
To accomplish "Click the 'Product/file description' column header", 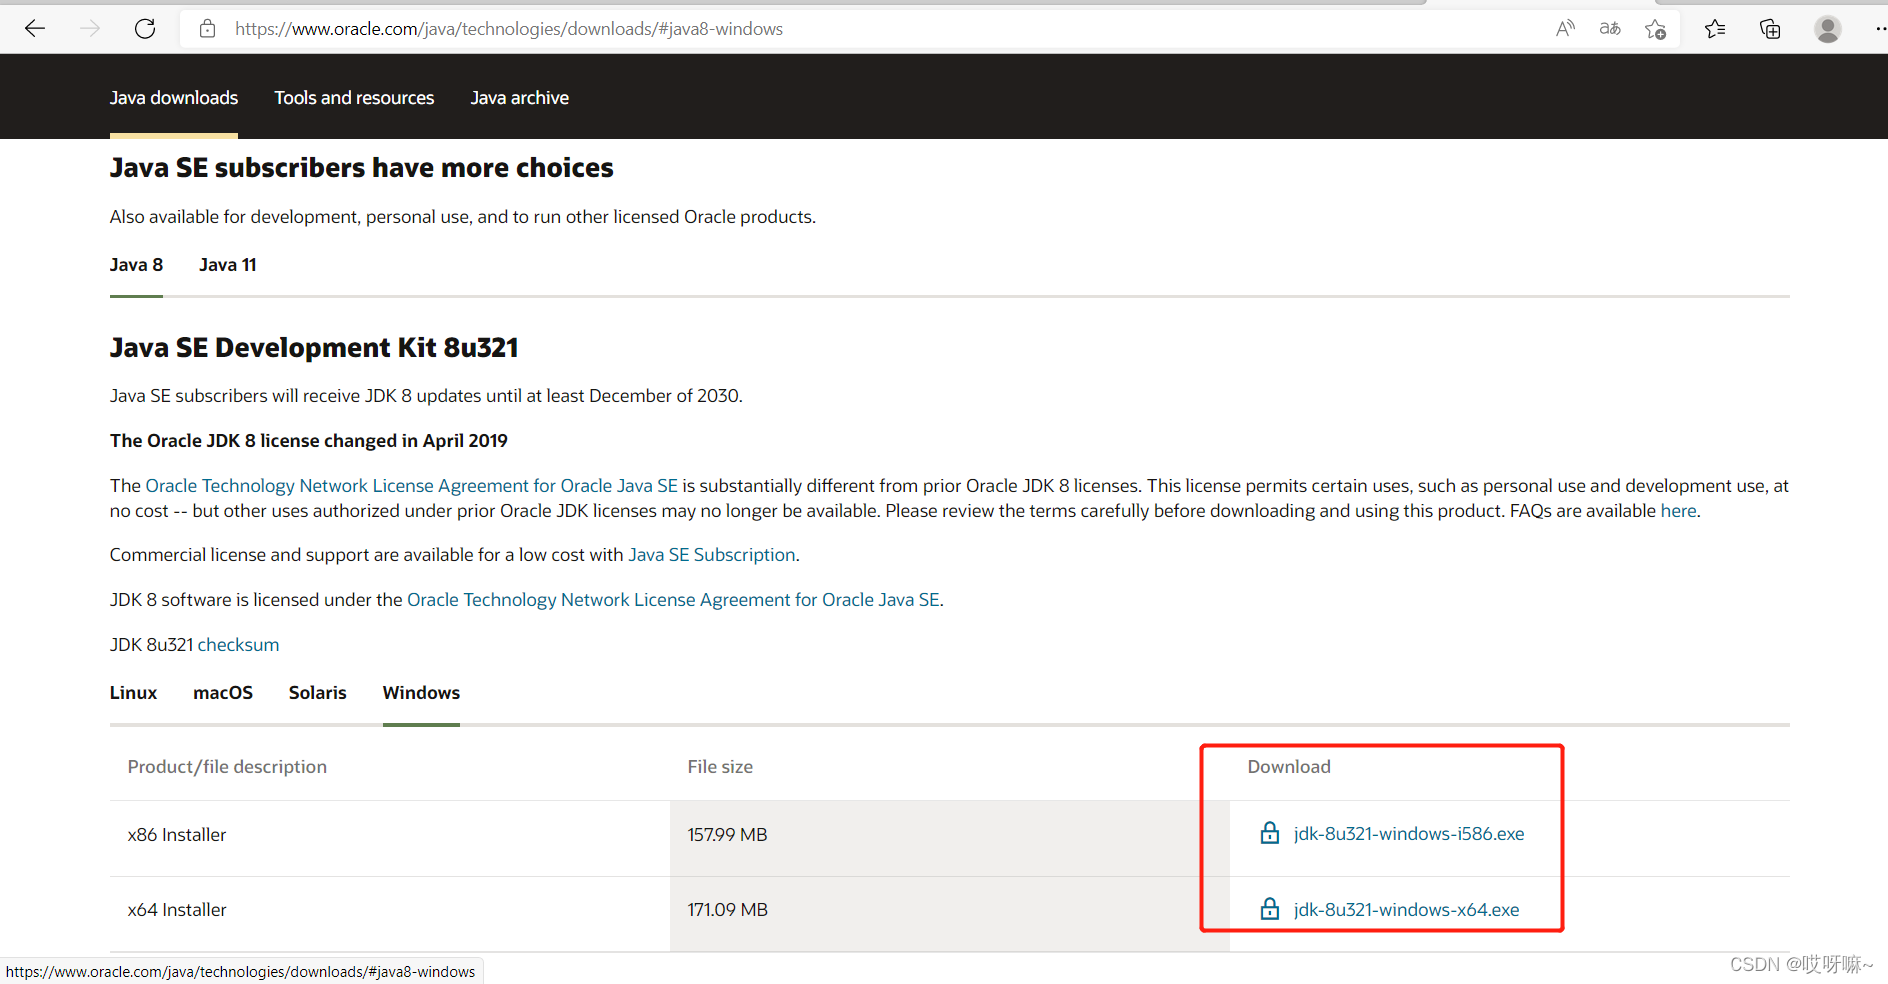I will click(x=227, y=767).
